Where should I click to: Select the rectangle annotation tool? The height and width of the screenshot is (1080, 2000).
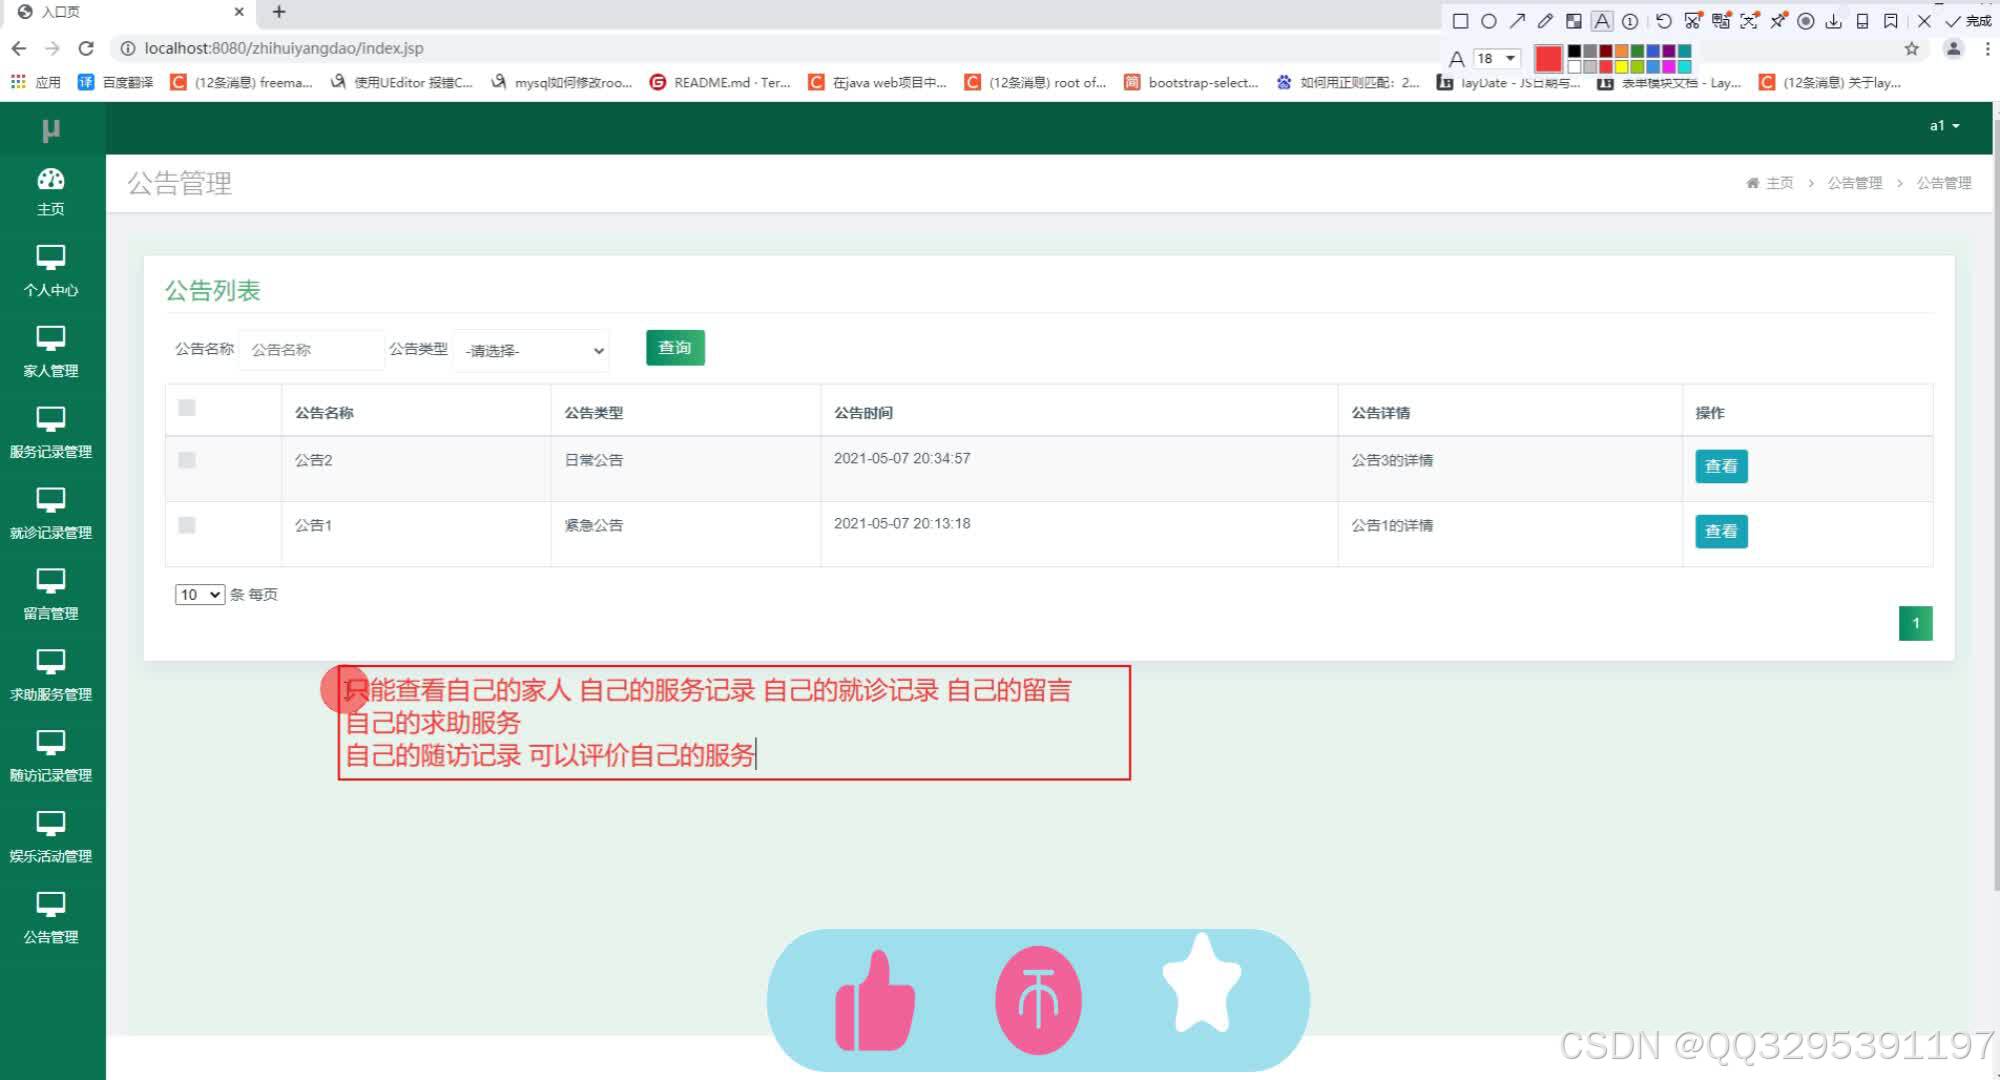(x=1461, y=21)
